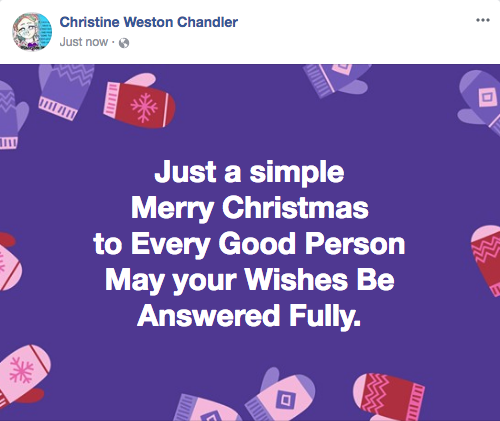500x421 pixels.
Task: Select the "to Every Good Person" line
Action: pos(249,244)
